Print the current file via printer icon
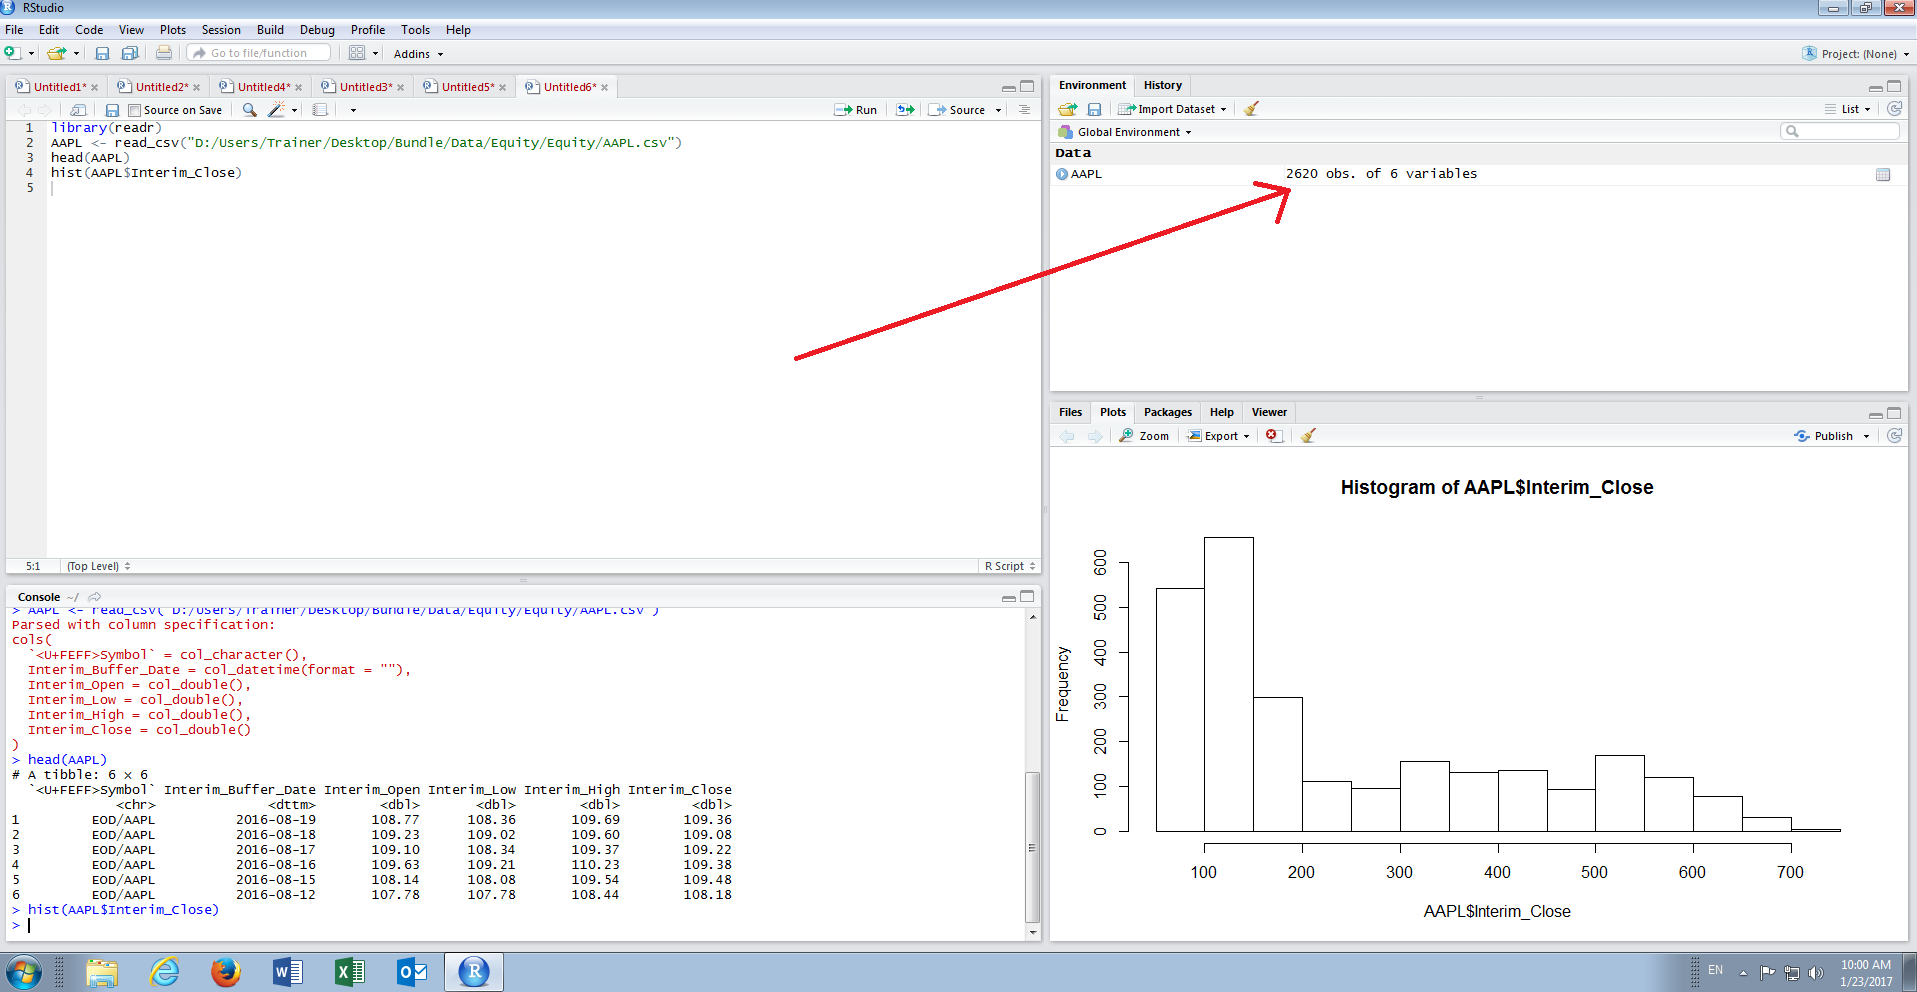The image size is (1917, 992). (x=164, y=53)
